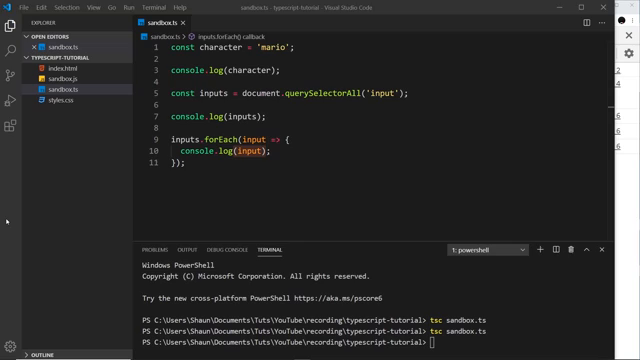Click 'Windows PowerShell' text in terminal
Viewport: 640px width, 360px height.
click(x=178, y=265)
